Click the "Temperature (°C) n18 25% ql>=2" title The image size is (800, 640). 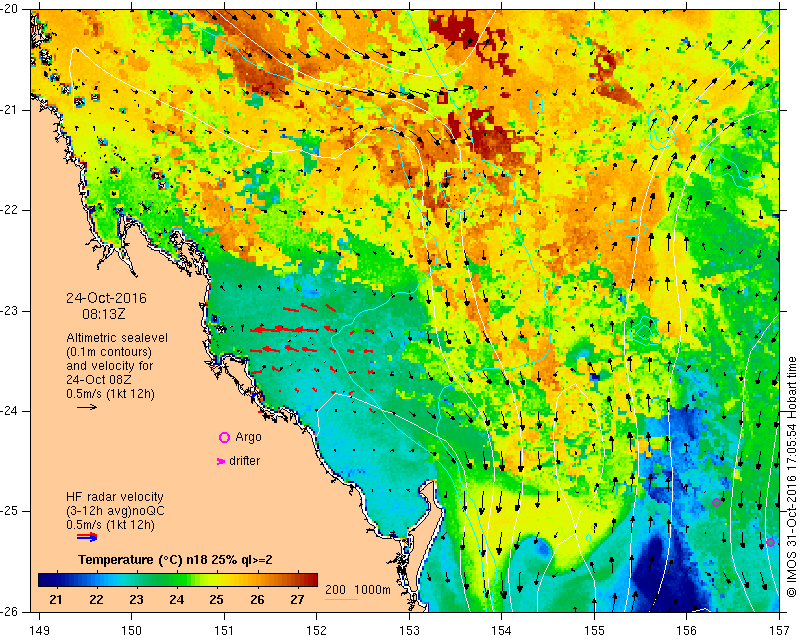click(175, 560)
